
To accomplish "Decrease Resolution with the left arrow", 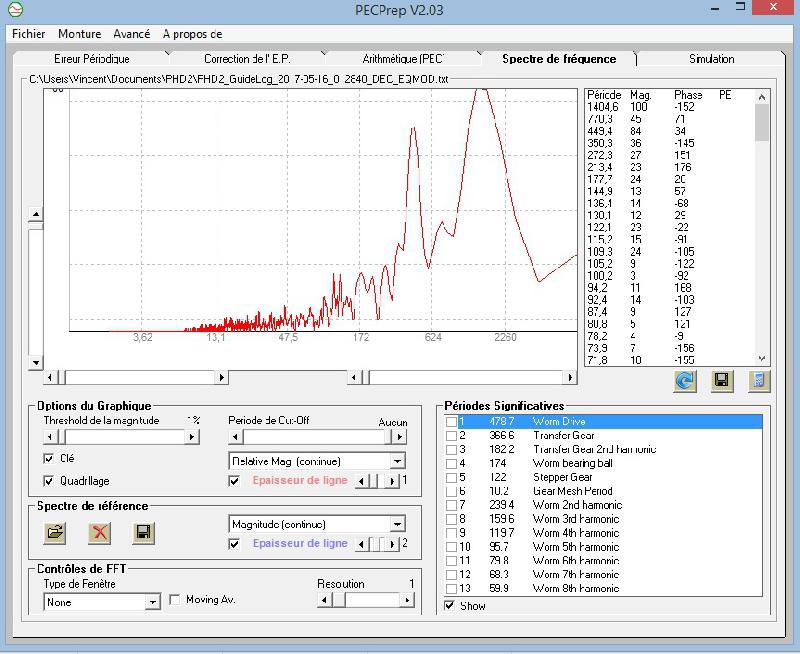I will (323, 600).
